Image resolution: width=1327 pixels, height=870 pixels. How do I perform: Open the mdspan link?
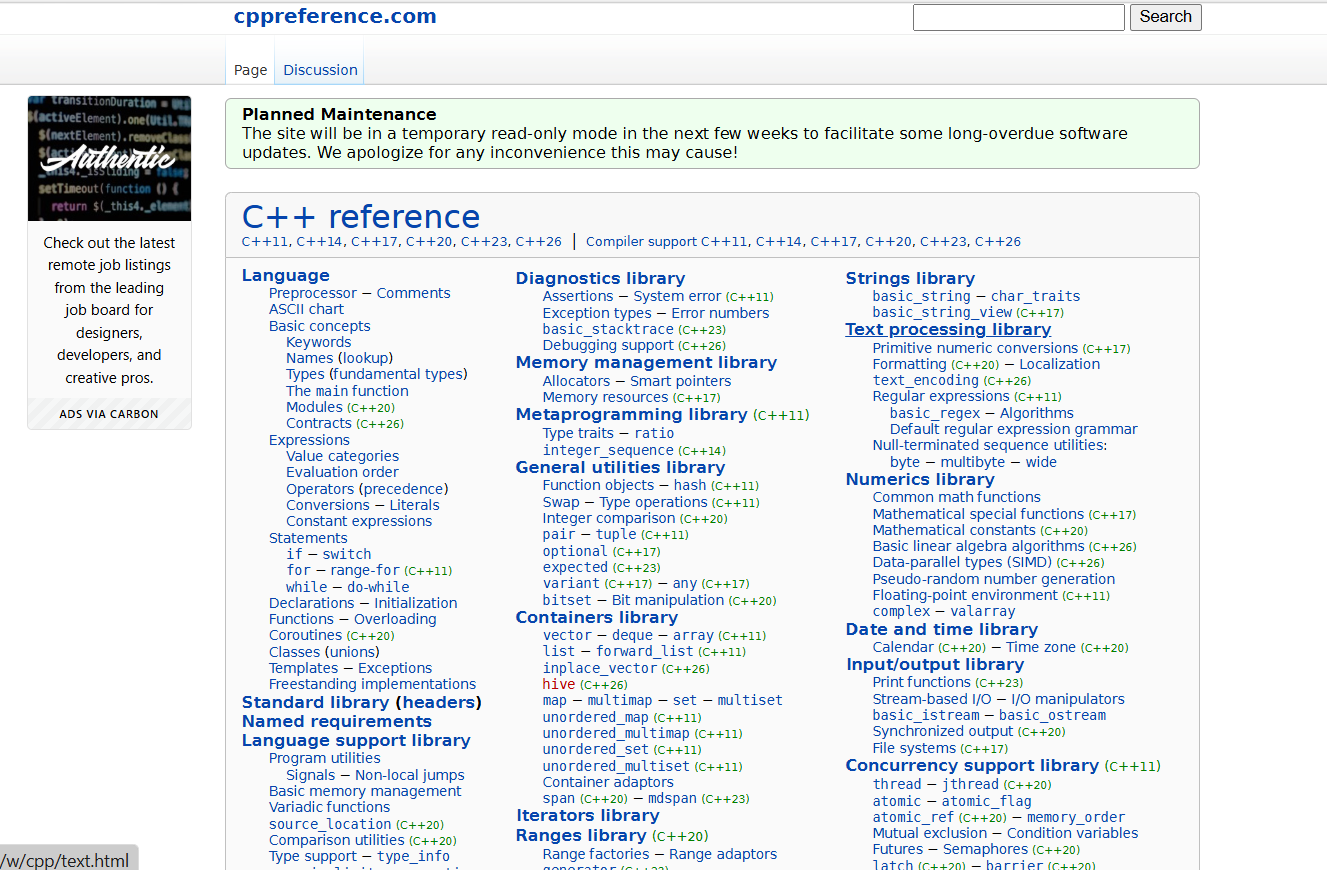(x=672, y=798)
